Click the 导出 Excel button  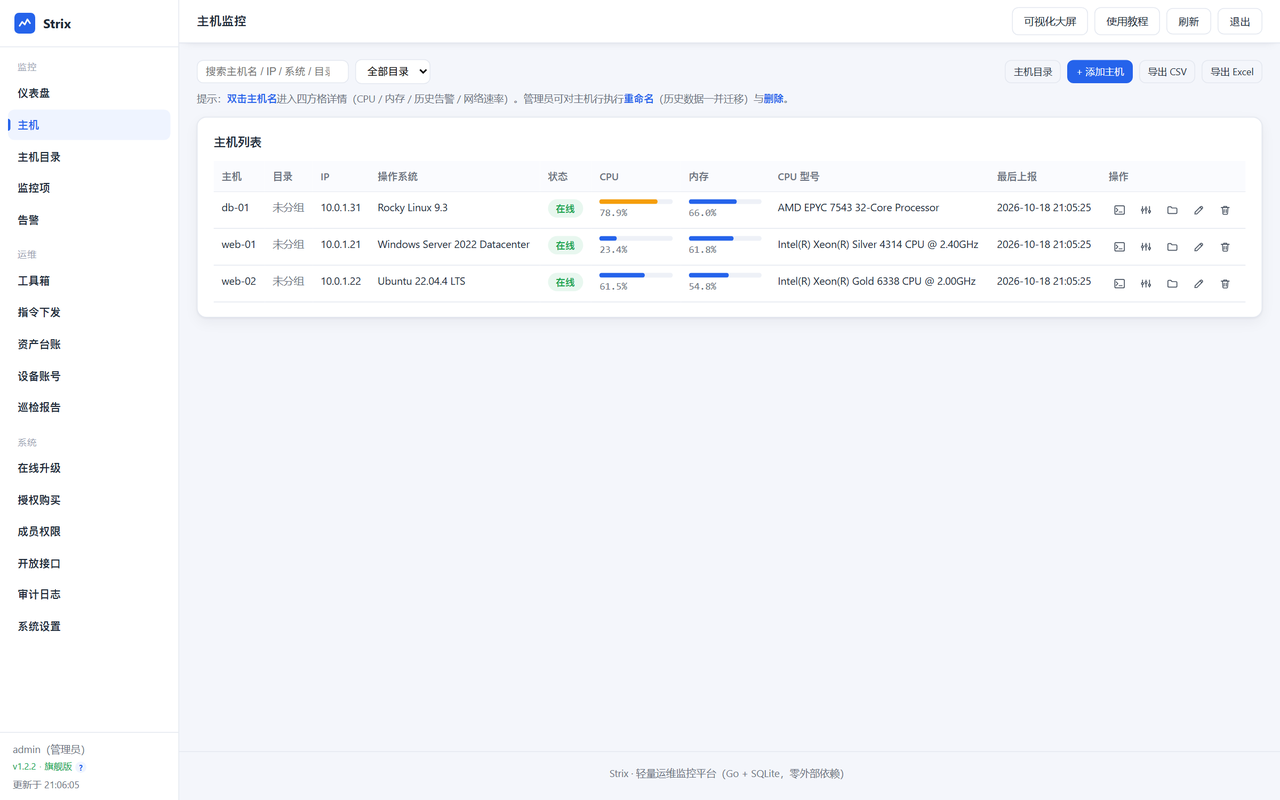click(x=1232, y=72)
